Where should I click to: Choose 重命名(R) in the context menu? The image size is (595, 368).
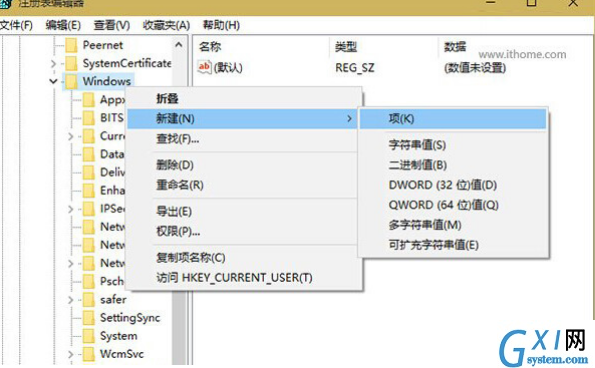(x=180, y=185)
